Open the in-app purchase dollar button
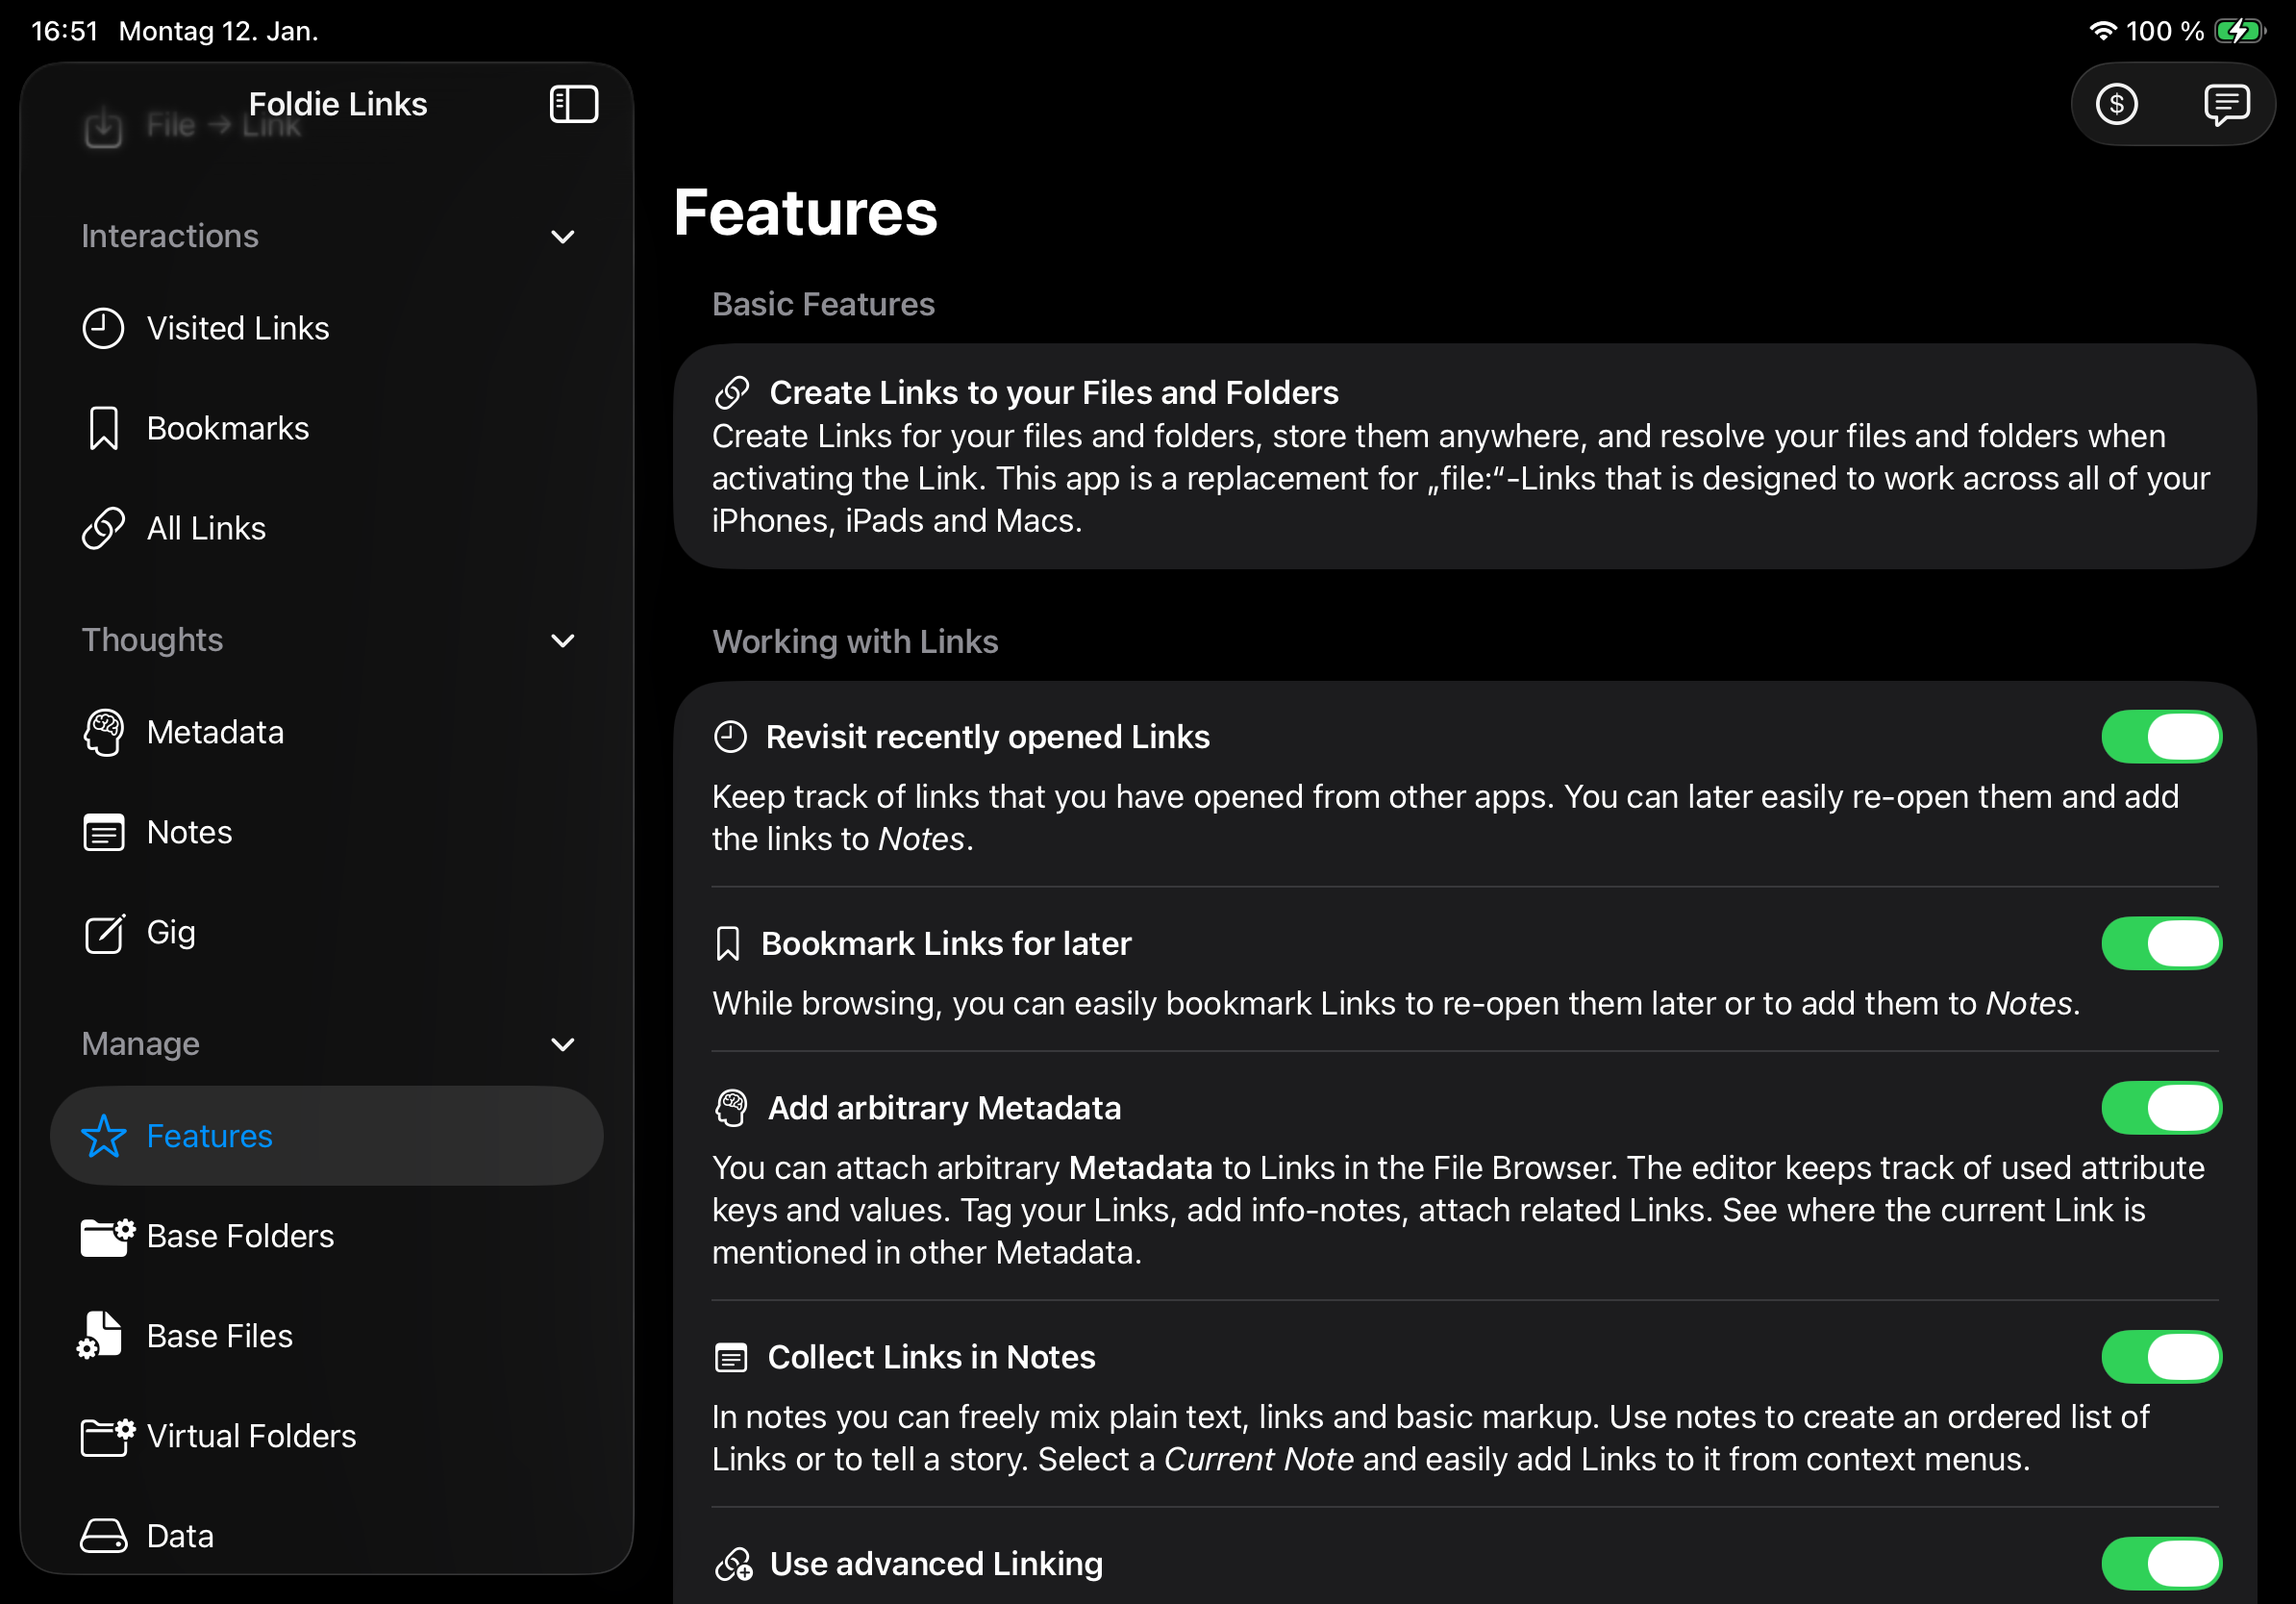2296x1604 pixels. coord(2117,103)
